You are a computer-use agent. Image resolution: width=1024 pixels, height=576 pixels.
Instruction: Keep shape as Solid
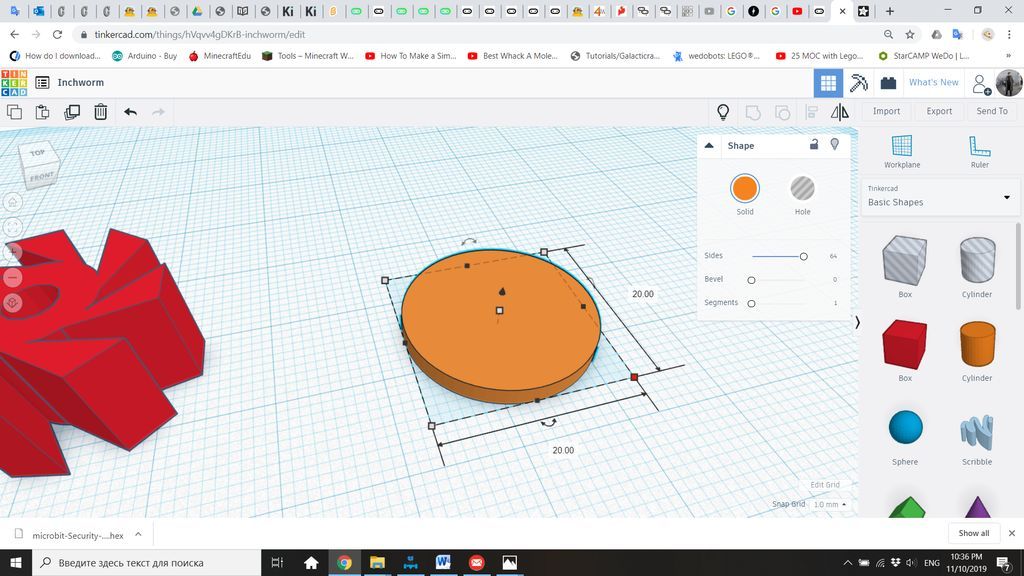[x=745, y=190]
